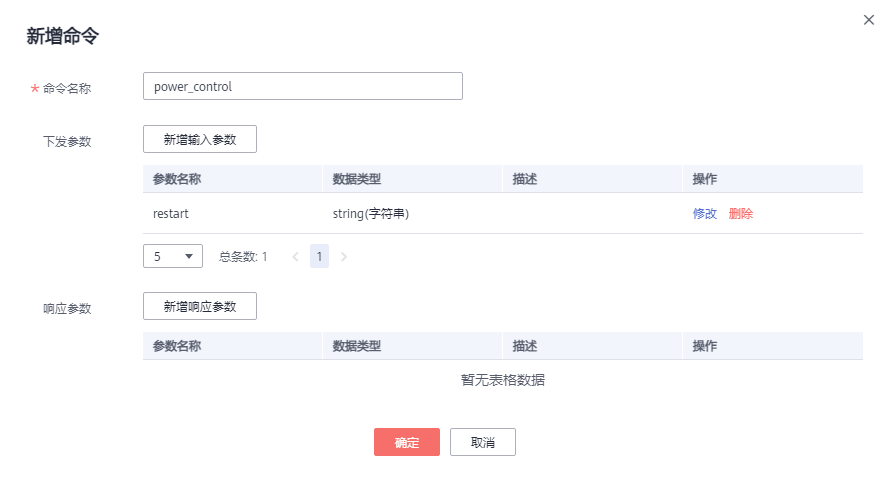891x485 pixels.
Task: Click the 新增输入参数 button
Action: [200, 139]
